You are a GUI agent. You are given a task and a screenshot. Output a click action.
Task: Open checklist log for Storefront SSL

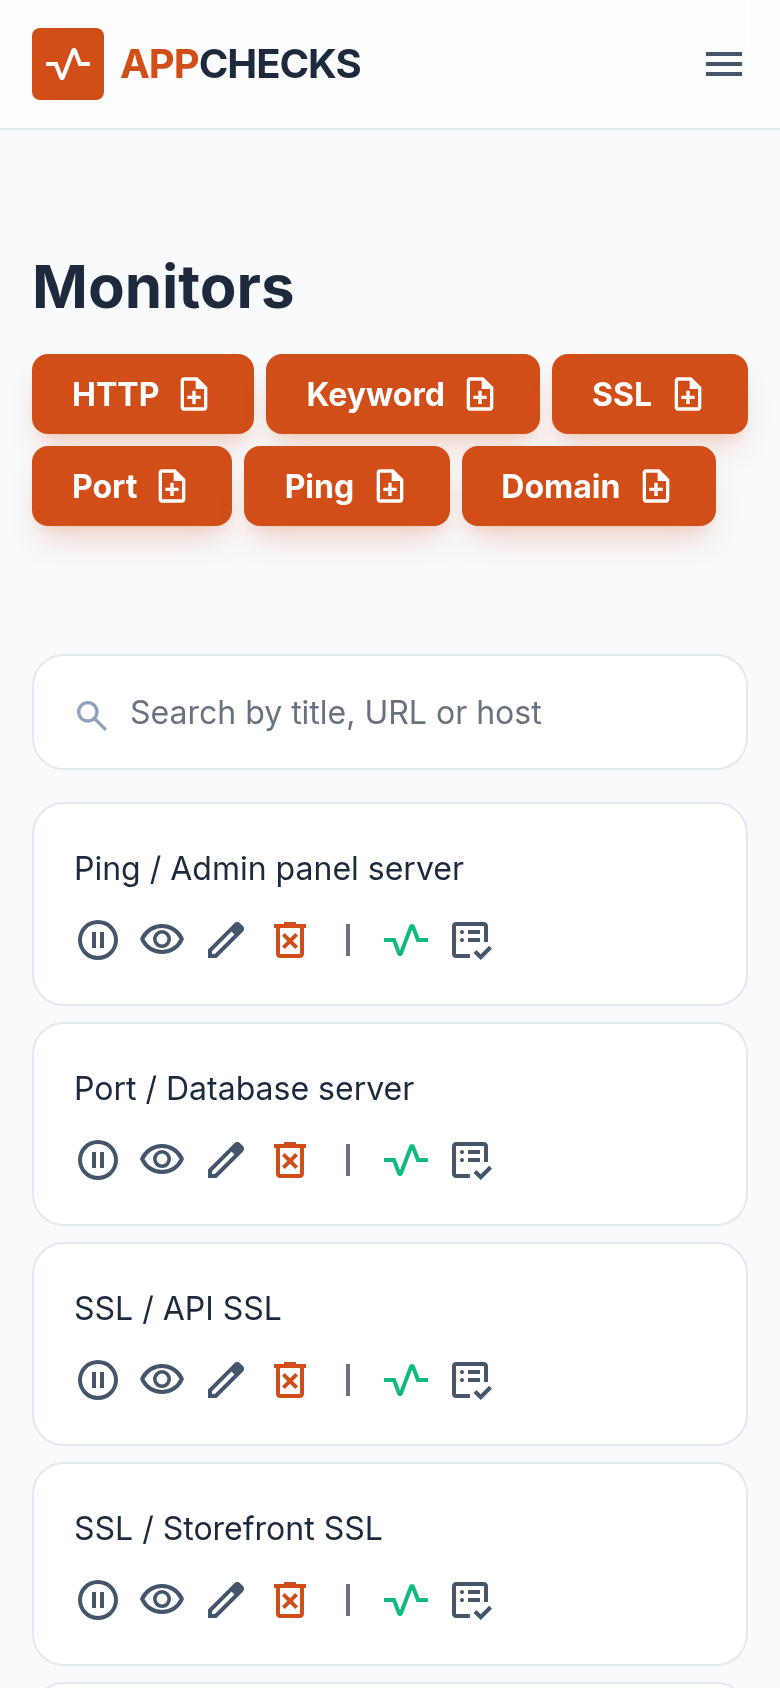(x=471, y=1600)
